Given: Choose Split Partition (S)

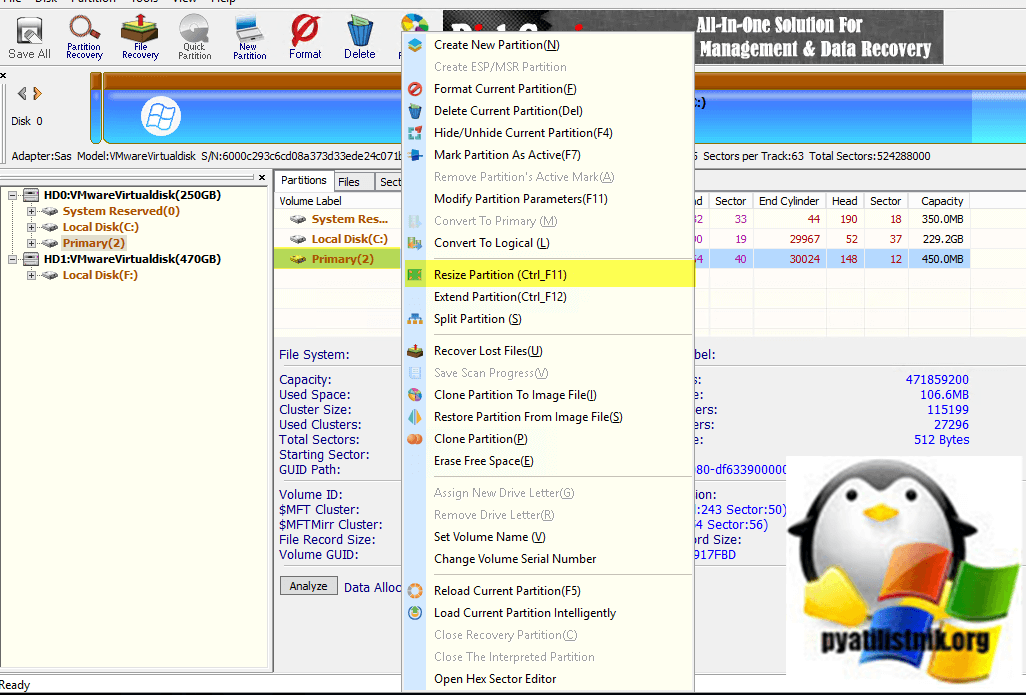Looking at the screenshot, I should tap(548, 319).
